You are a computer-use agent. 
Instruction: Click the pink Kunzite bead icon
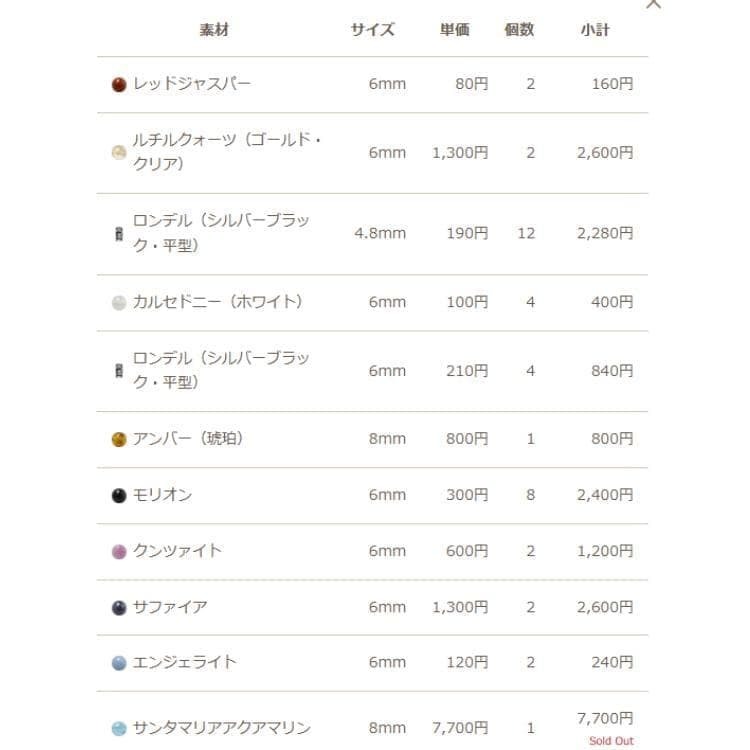[119, 551]
